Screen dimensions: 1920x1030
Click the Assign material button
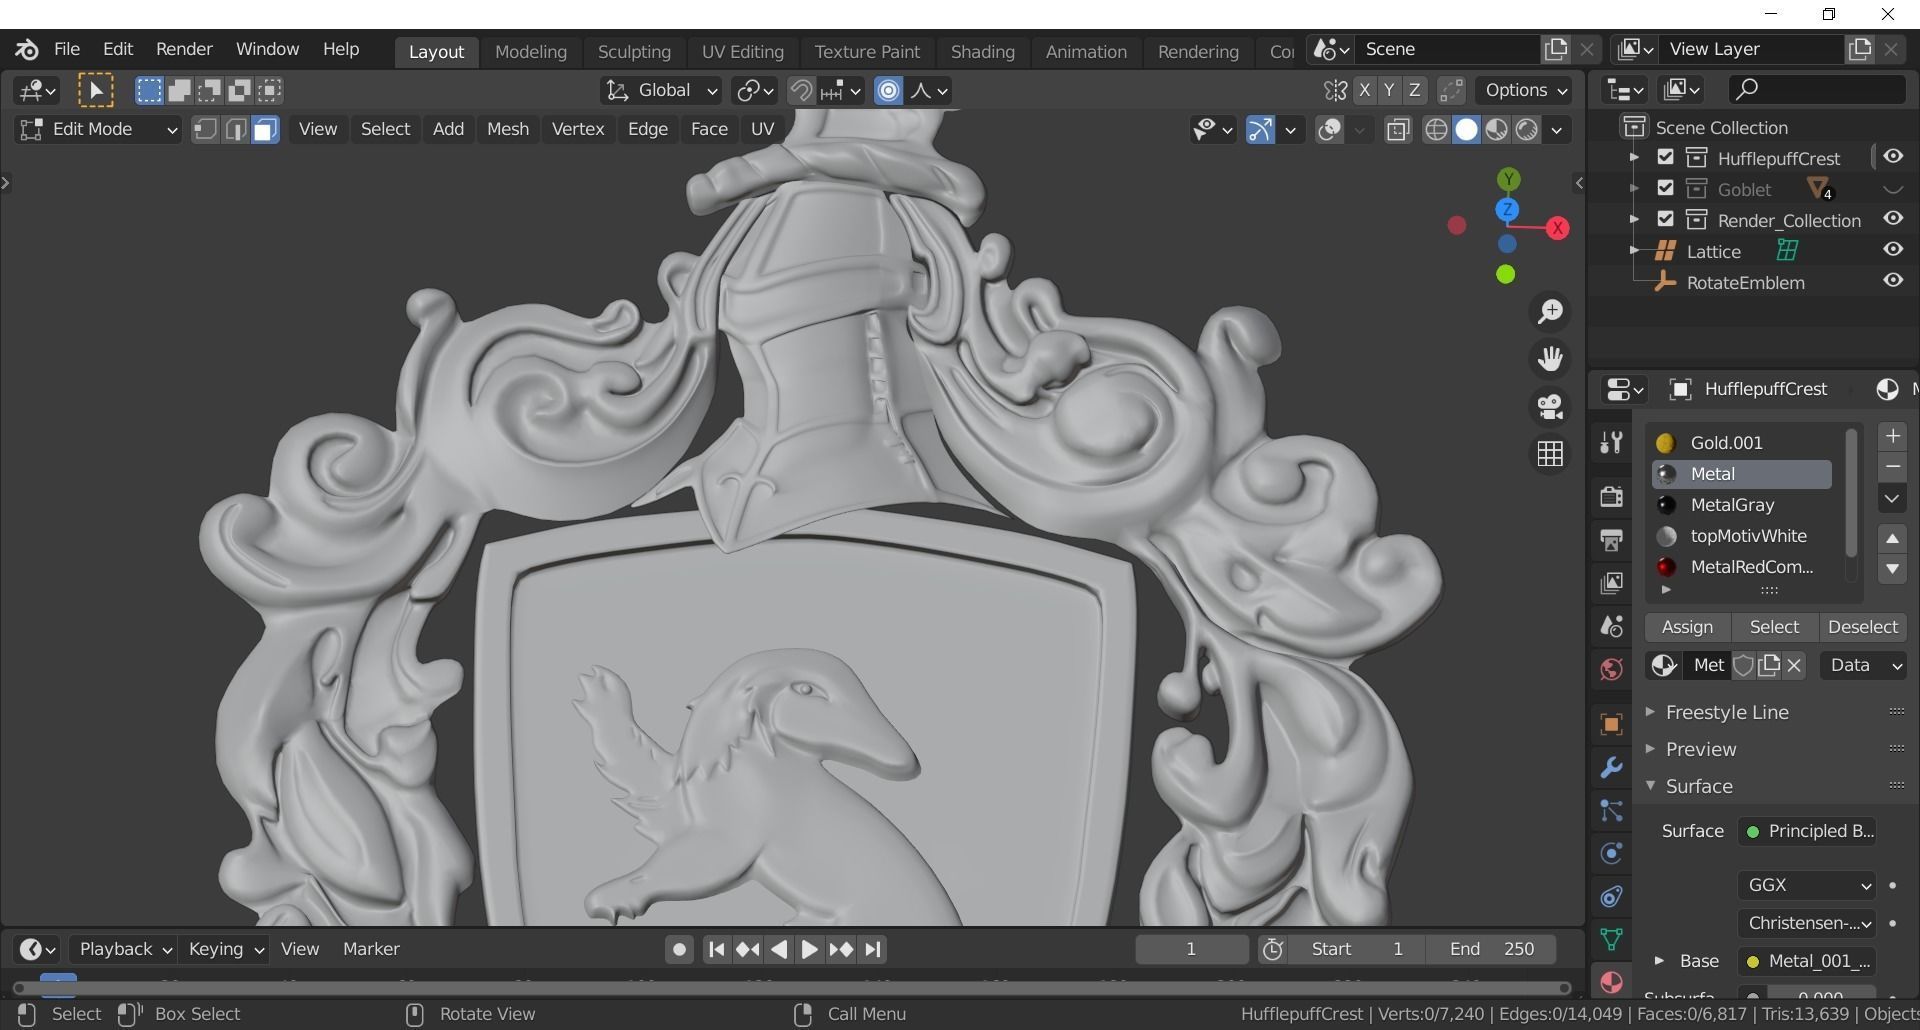click(1687, 628)
